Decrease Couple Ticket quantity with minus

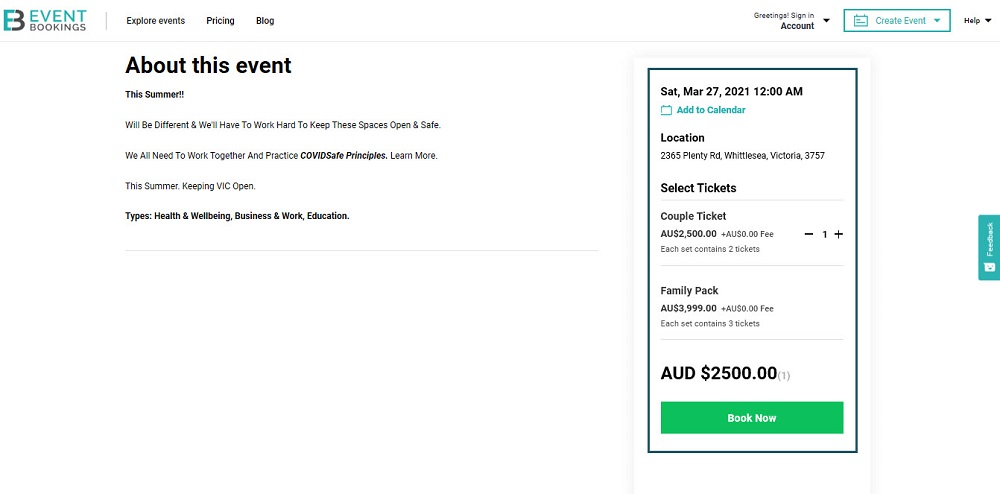[809, 235]
